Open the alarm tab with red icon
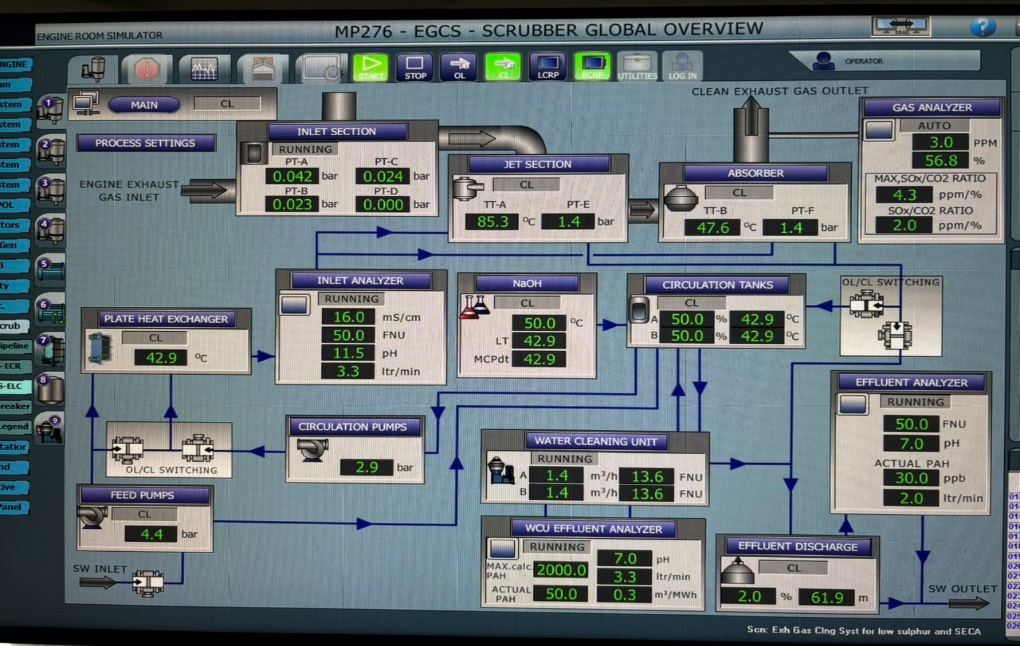The height and width of the screenshot is (646, 1020). (147, 69)
